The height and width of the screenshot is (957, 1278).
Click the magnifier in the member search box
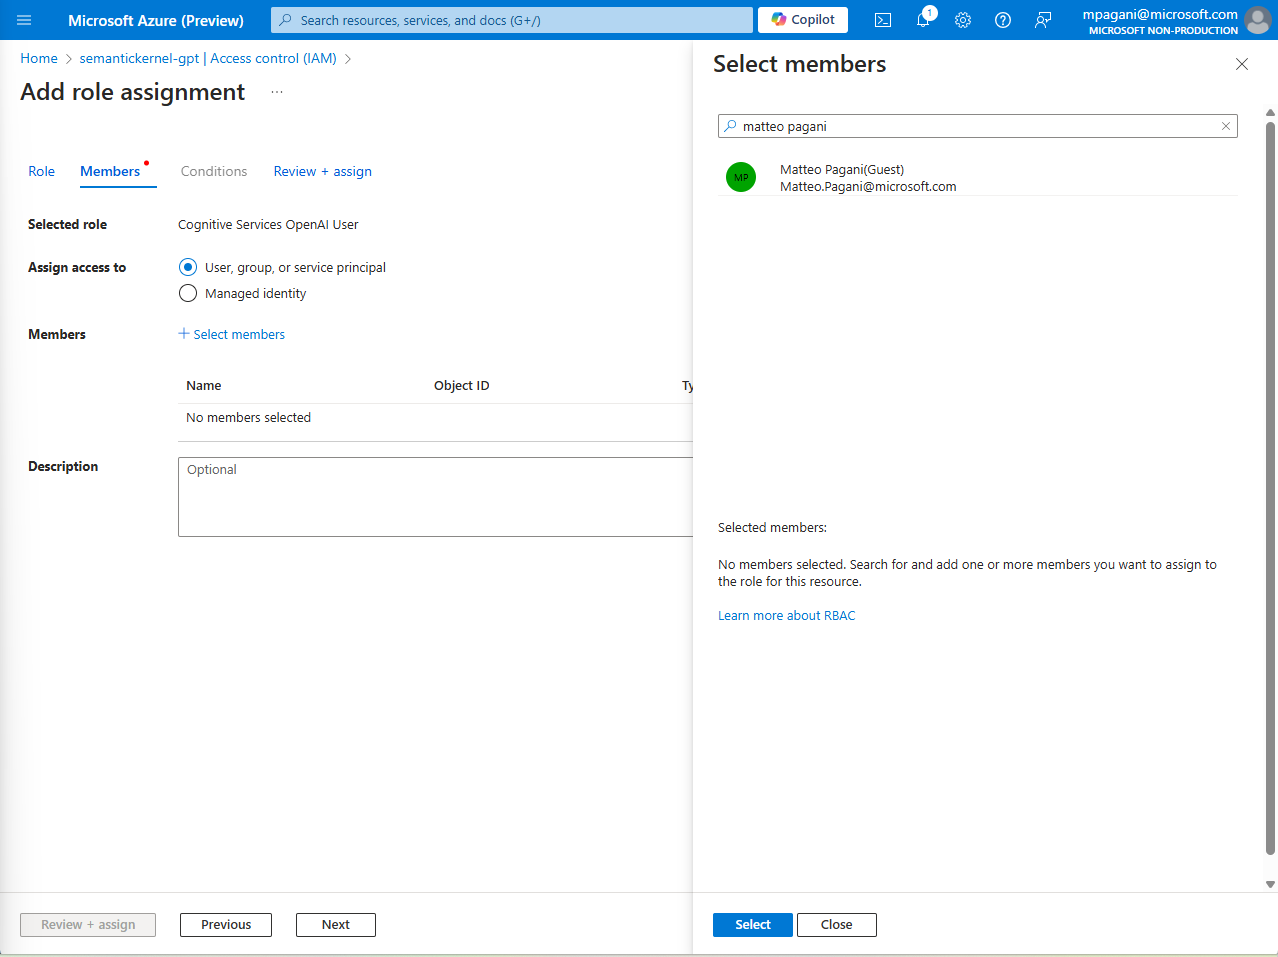click(x=730, y=126)
